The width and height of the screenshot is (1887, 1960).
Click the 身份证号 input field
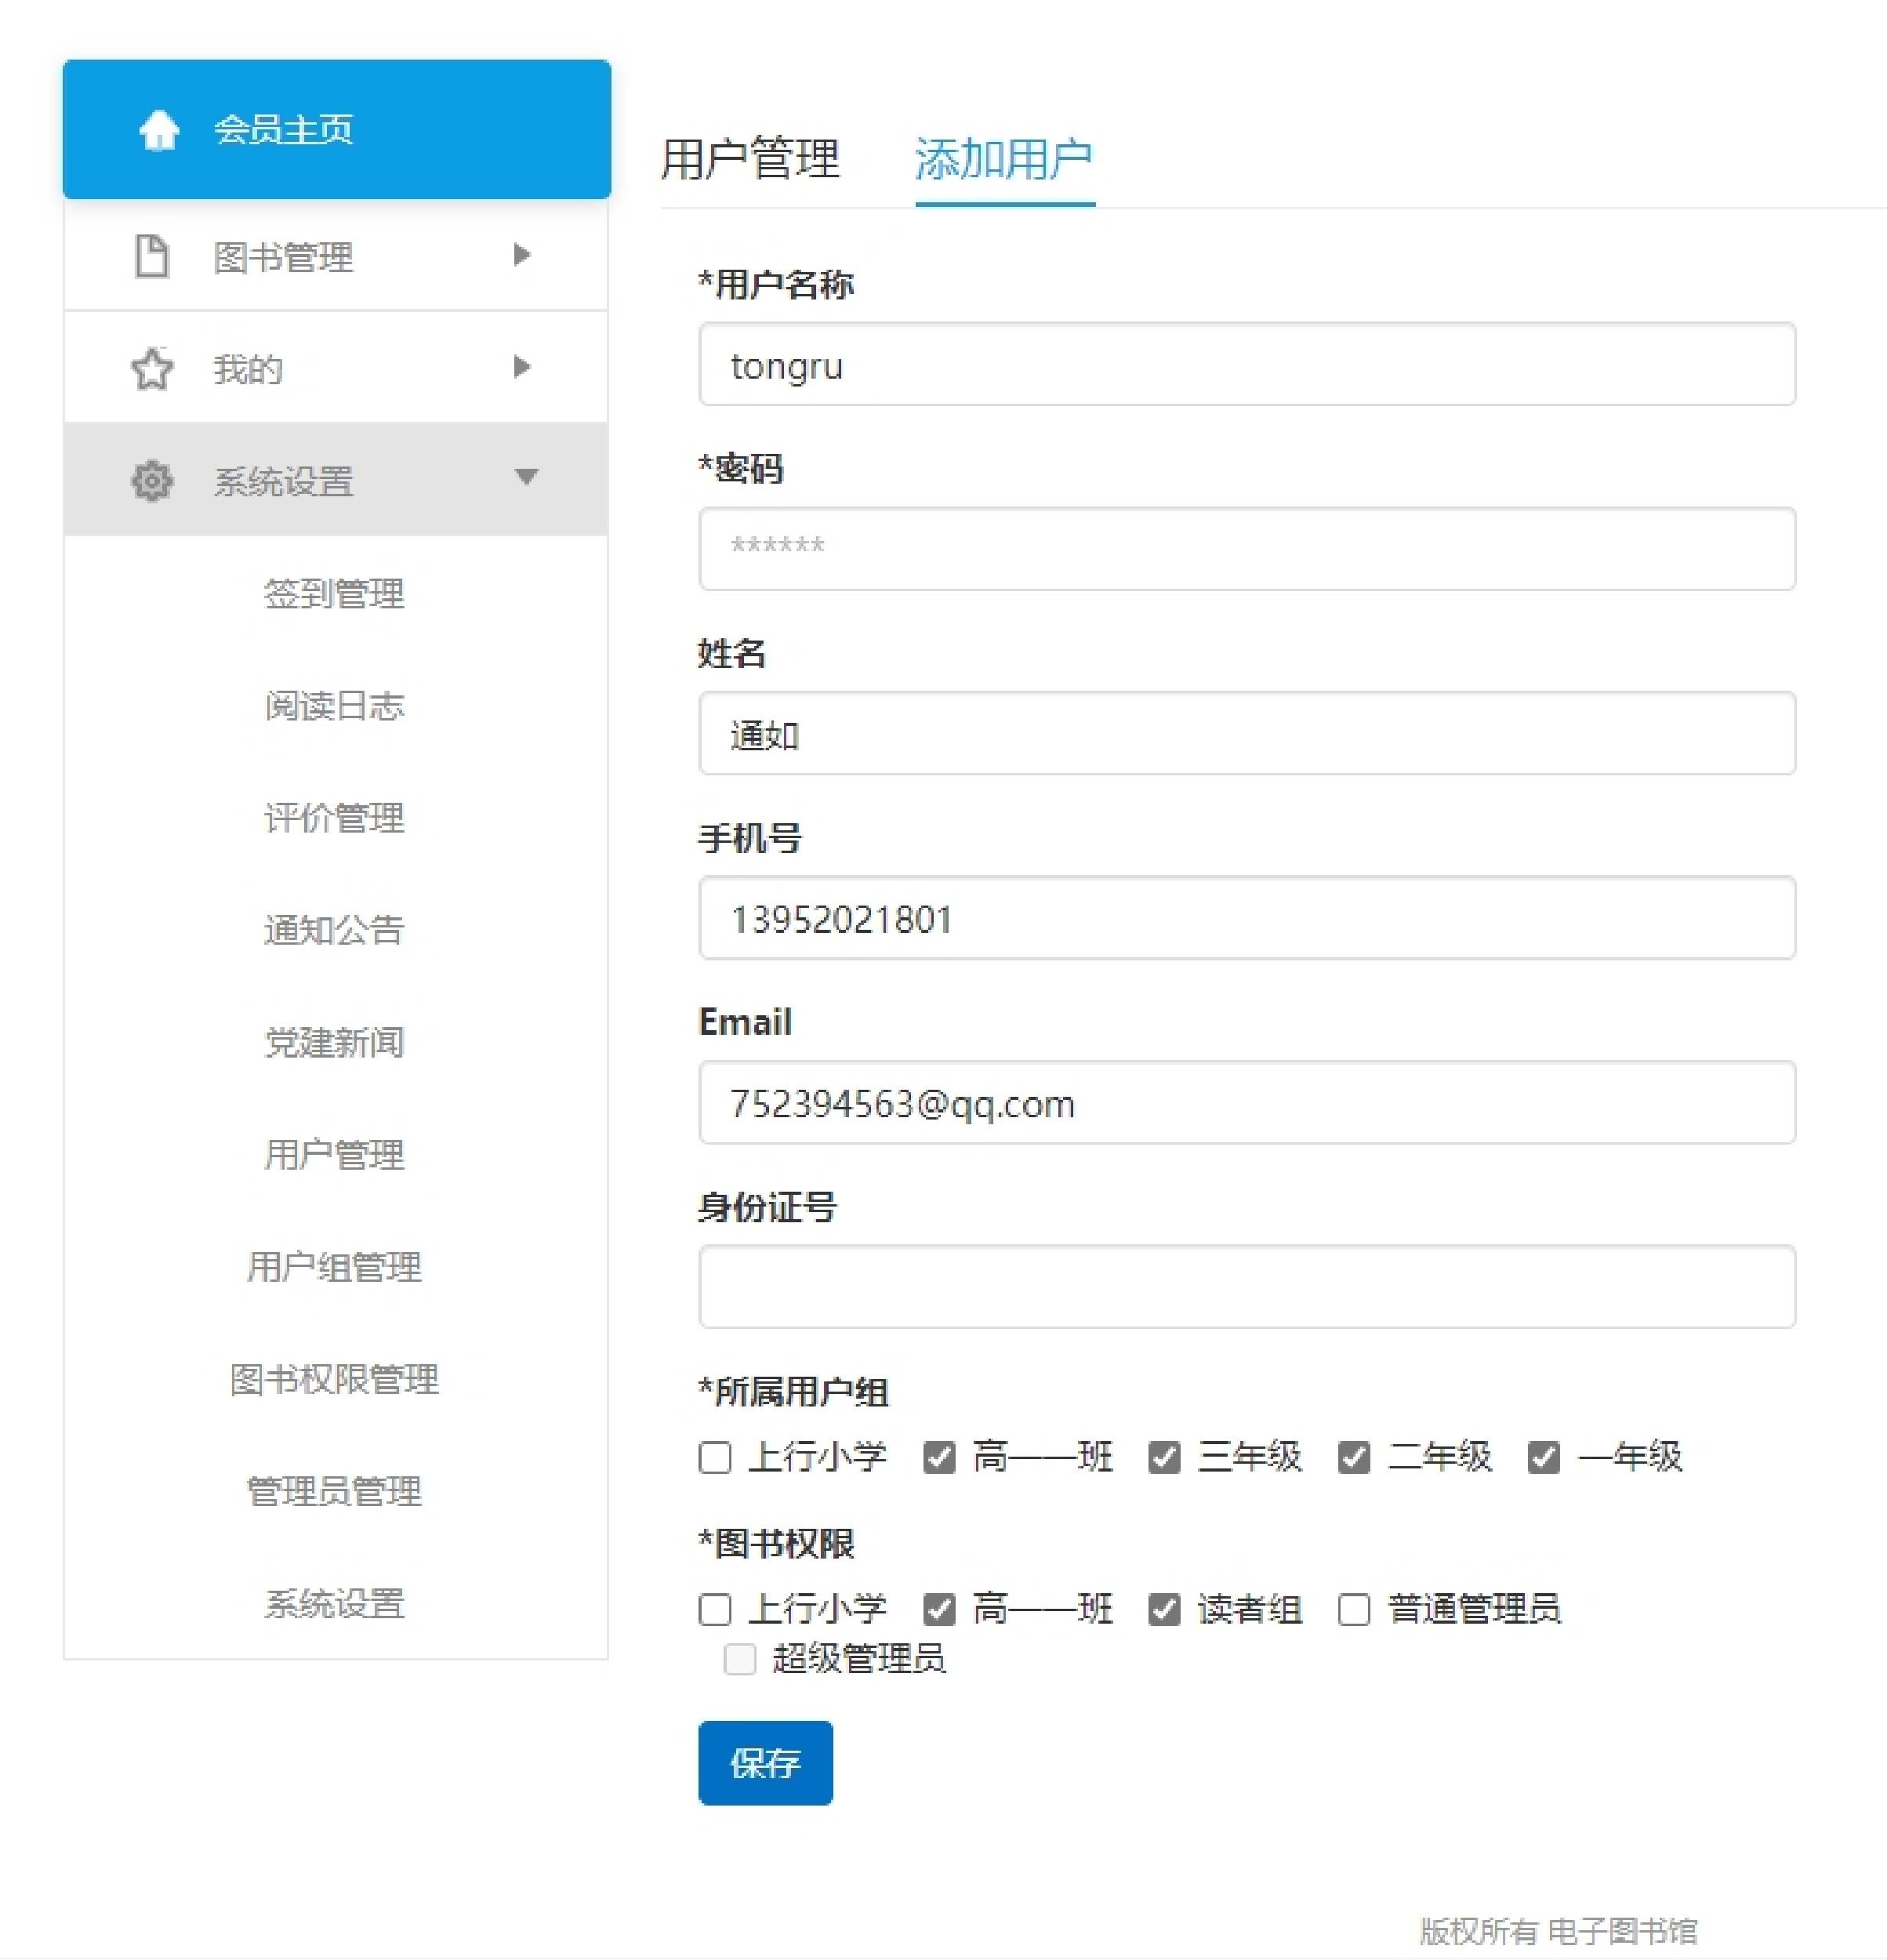pos(1246,1286)
